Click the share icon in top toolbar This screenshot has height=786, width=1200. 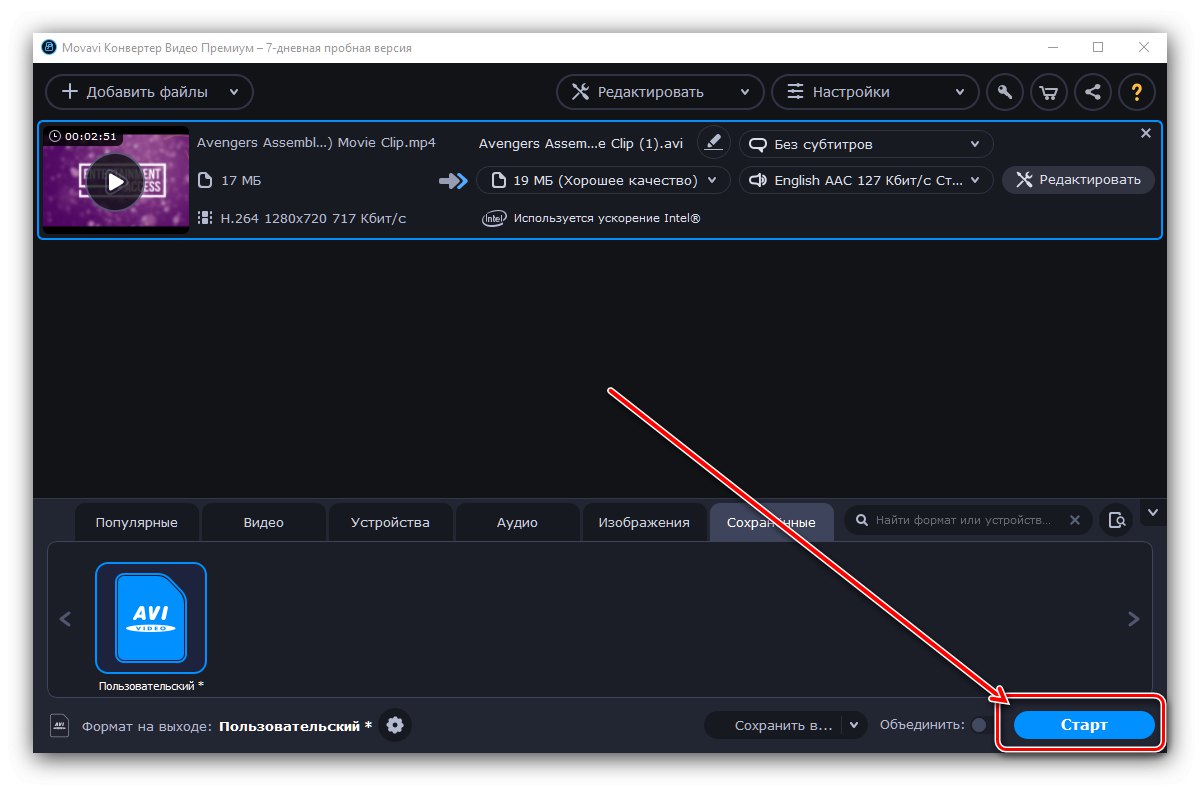[1093, 92]
